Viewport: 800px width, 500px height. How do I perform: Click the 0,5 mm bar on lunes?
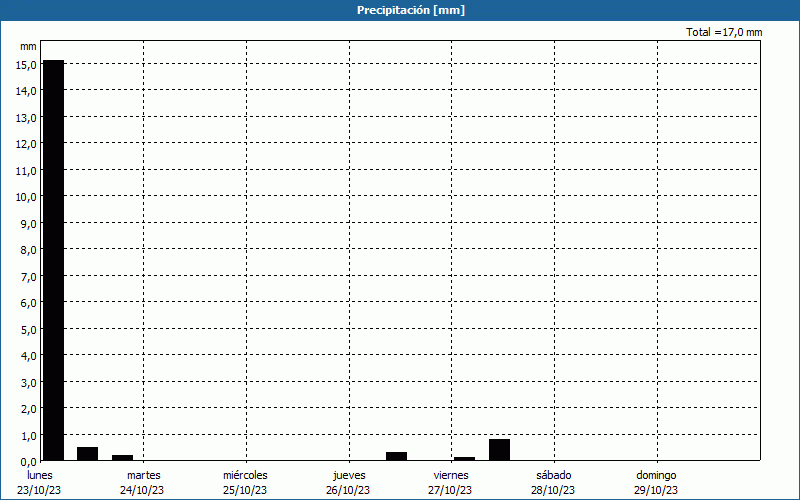88,454
